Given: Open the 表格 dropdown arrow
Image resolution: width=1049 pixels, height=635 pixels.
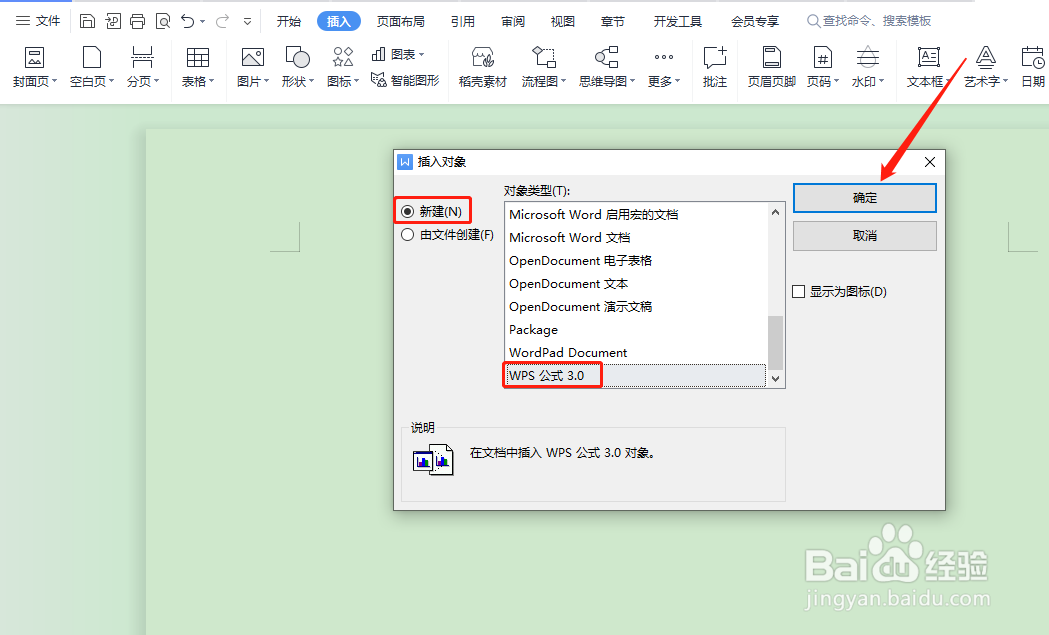Looking at the screenshot, I should click(212, 81).
